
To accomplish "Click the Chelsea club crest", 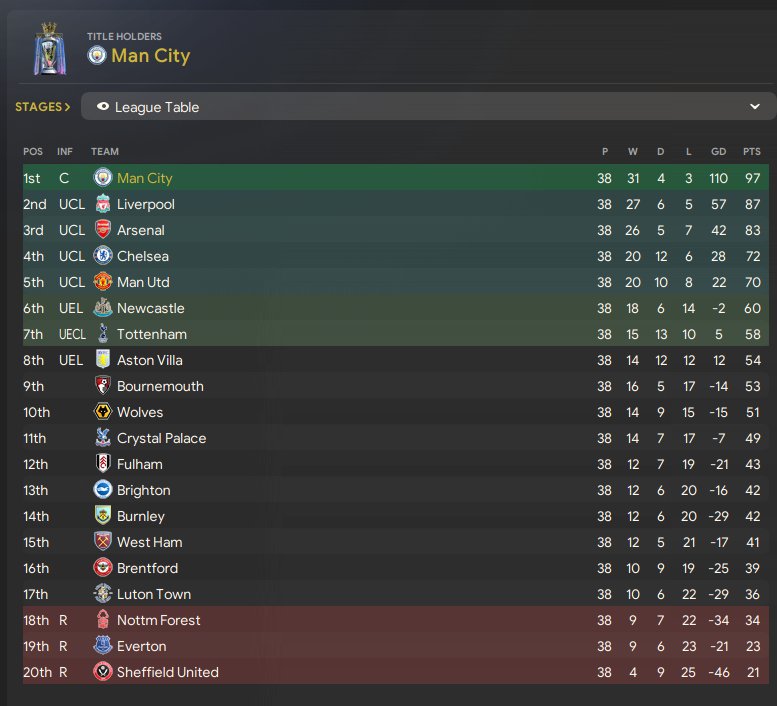I will pyautogui.click(x=103, y=256).
